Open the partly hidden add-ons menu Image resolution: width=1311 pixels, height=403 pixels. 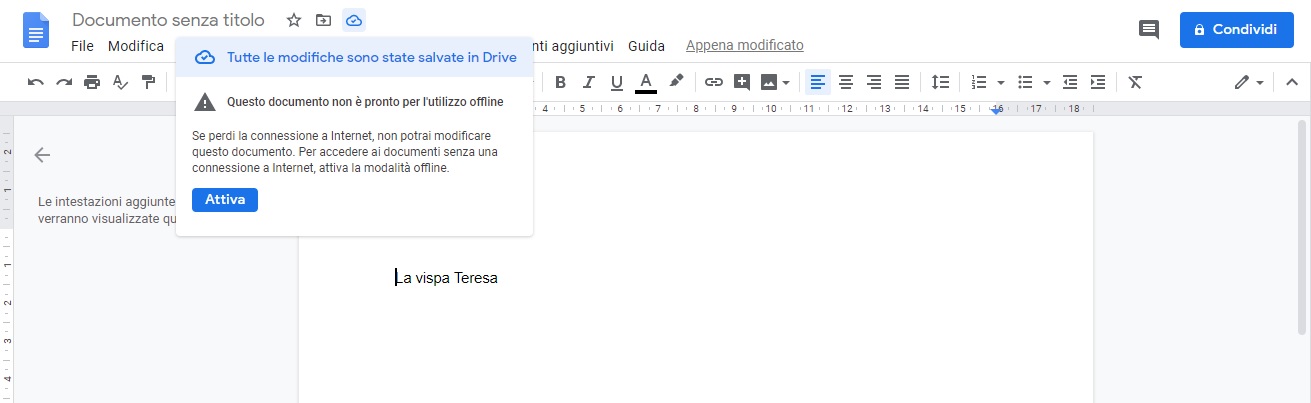[573, 46]
